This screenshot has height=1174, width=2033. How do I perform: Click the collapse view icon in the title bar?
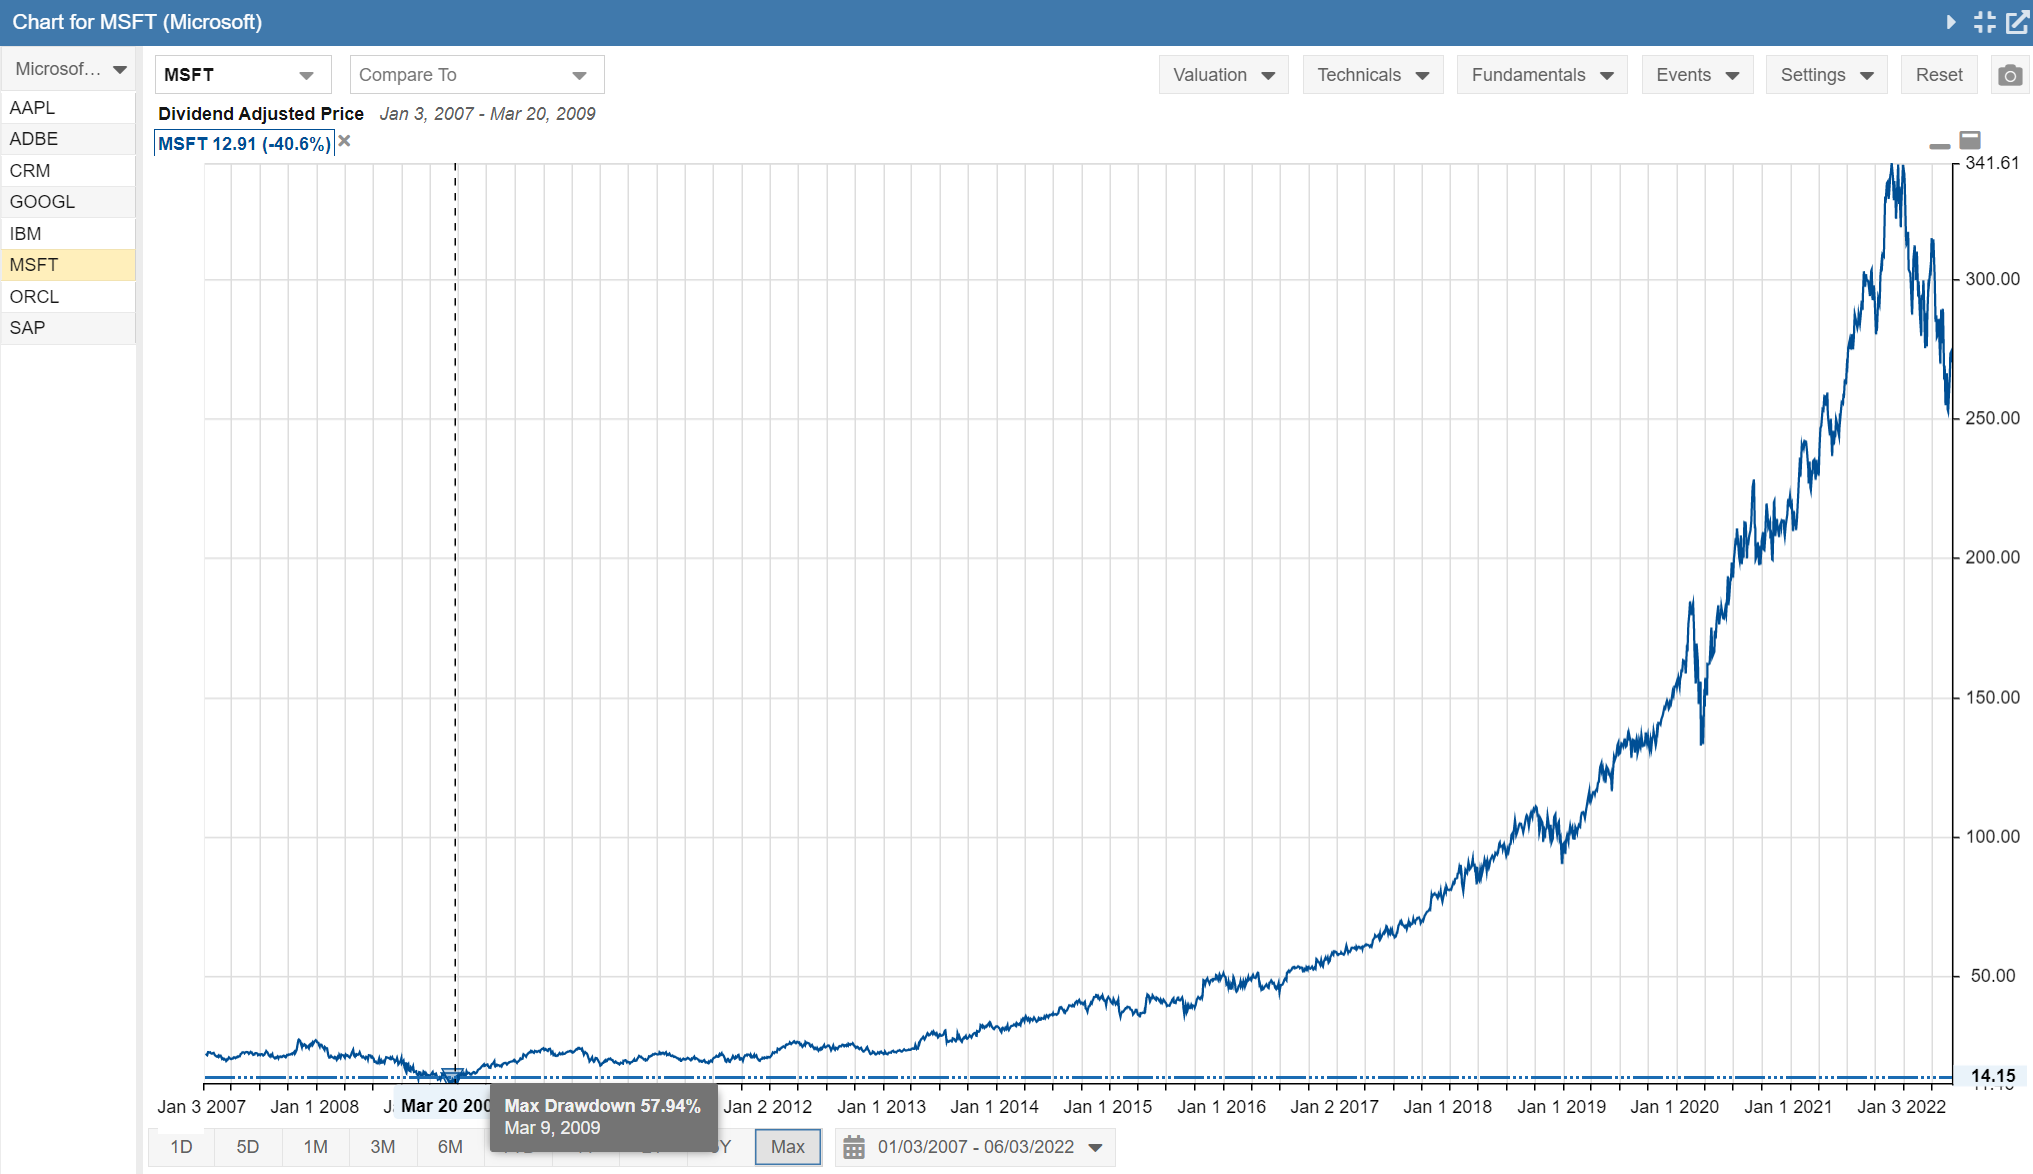[x=1985, y=22]
